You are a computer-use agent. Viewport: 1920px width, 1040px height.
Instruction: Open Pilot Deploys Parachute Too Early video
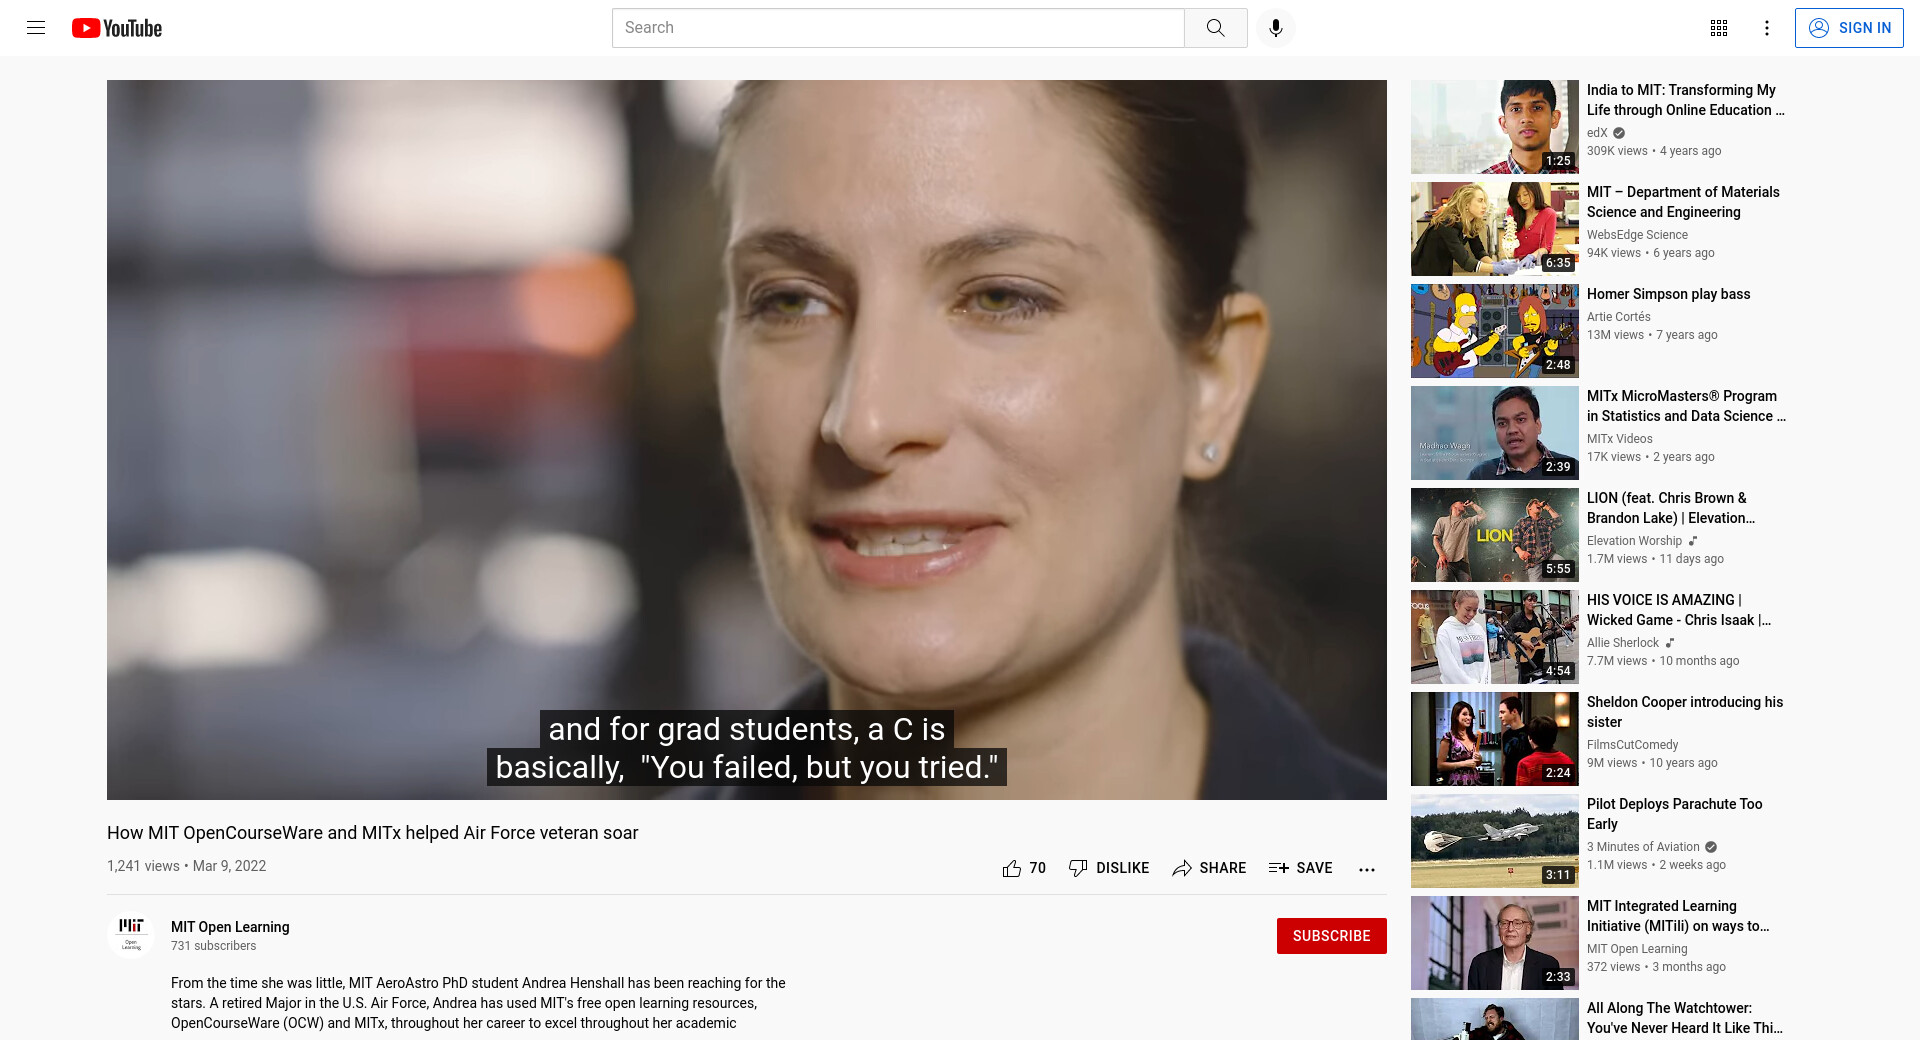tap(1674, 814)
